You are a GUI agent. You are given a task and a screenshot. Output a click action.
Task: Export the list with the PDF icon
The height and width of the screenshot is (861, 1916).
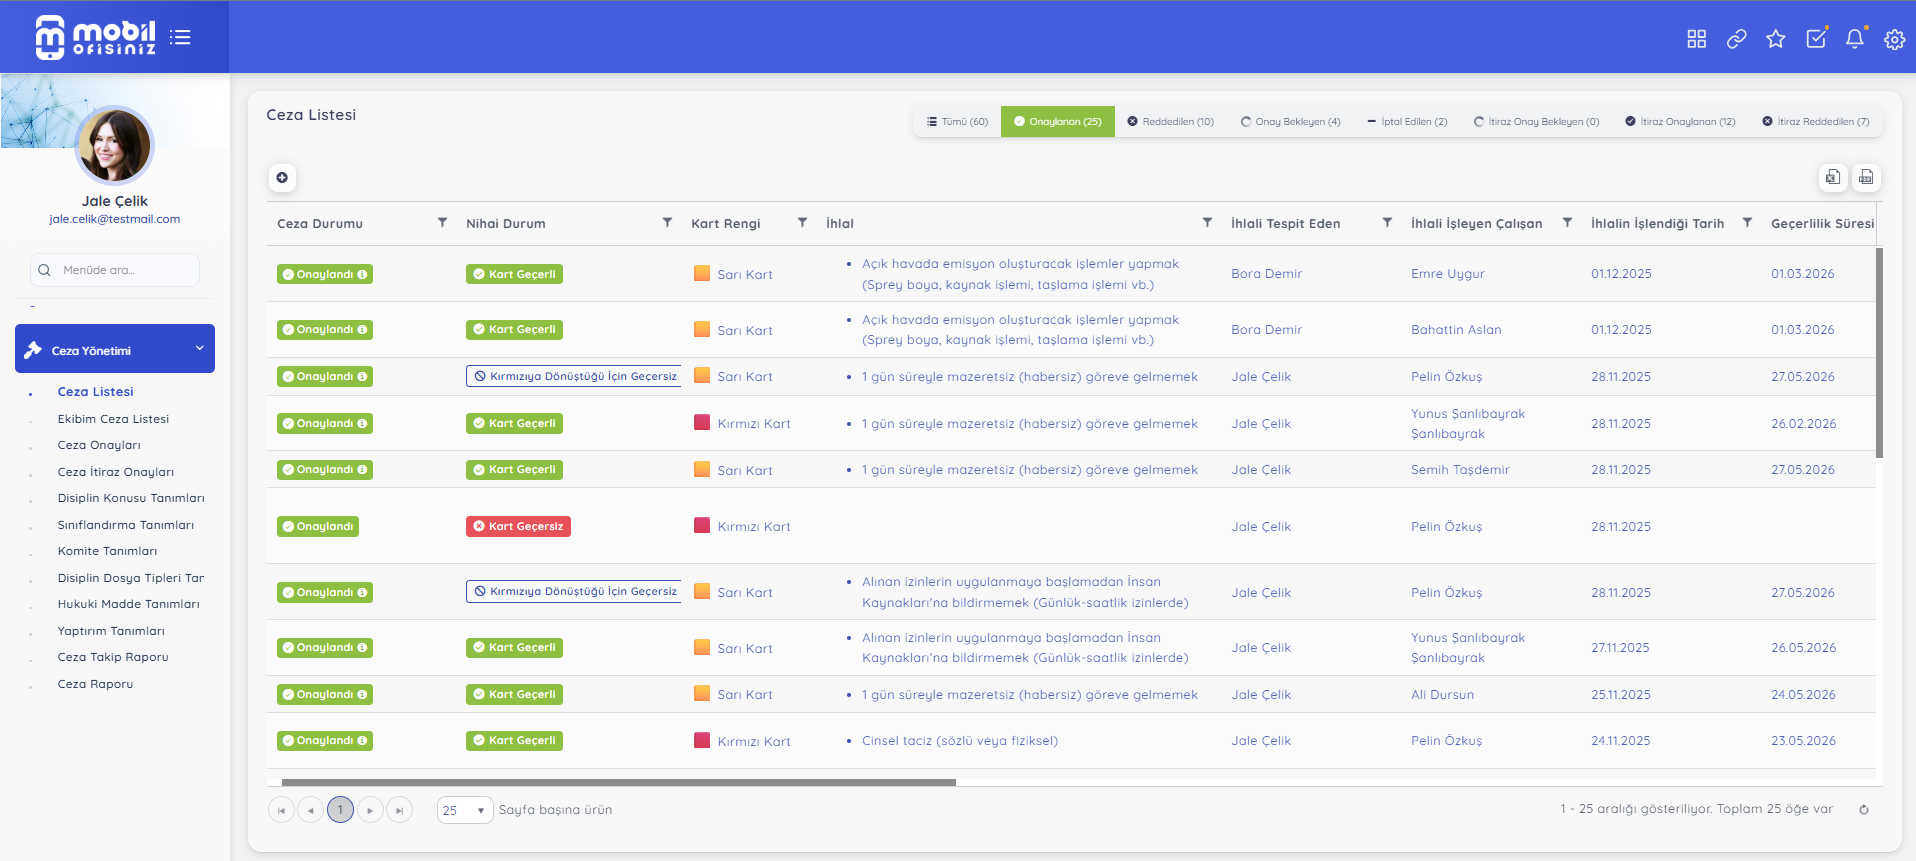click(x=1866, y=177)
